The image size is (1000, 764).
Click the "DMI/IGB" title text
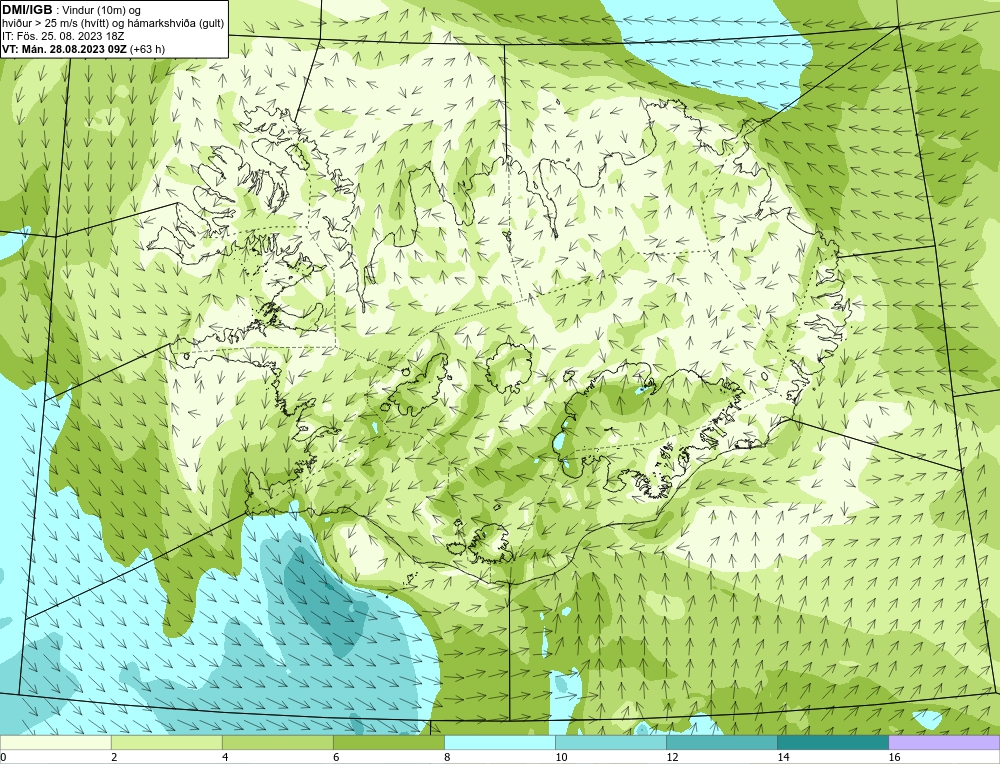click(27, 10)
